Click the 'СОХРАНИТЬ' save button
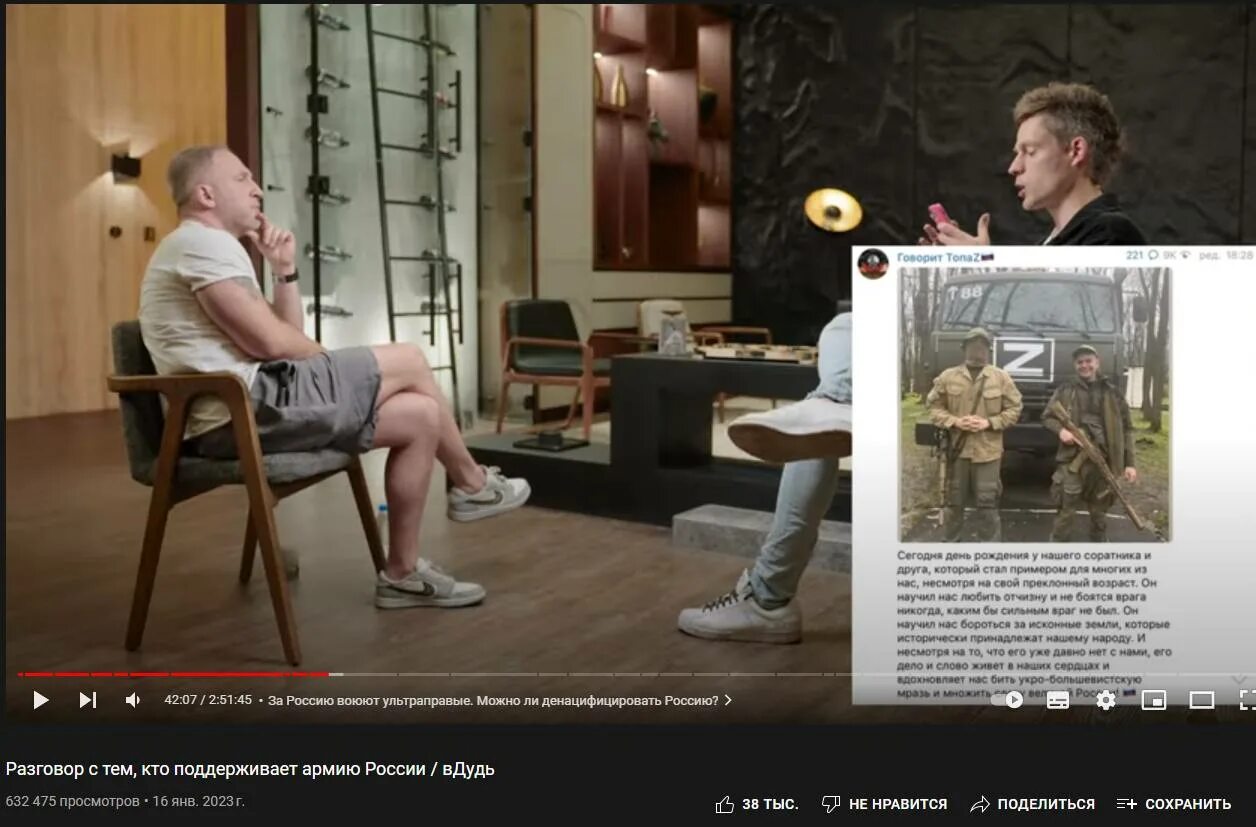The image size is (1256, 827). pos(1174,804)
